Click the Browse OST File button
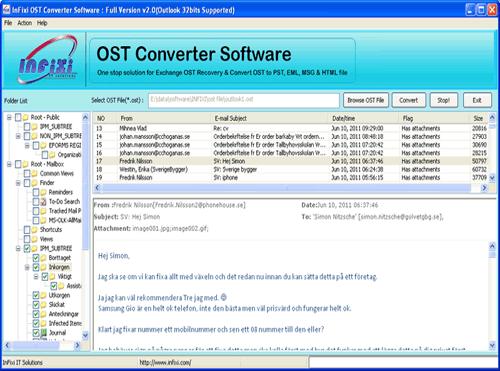500x371 pixels. click(x=366, y=100)
